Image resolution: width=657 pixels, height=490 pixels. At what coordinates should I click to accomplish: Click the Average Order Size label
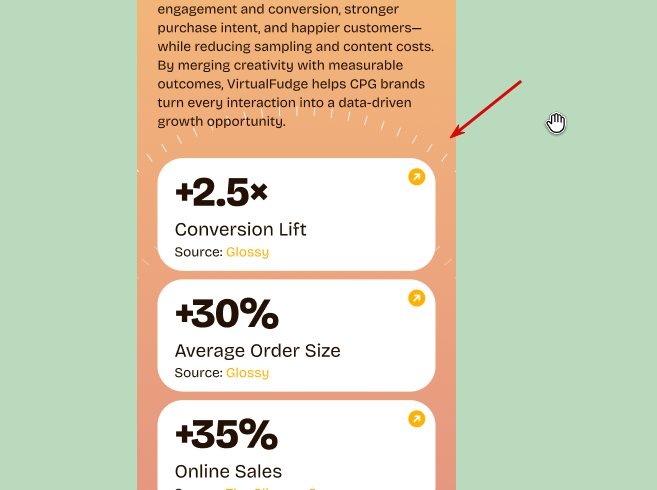click(x=257, y=350)
